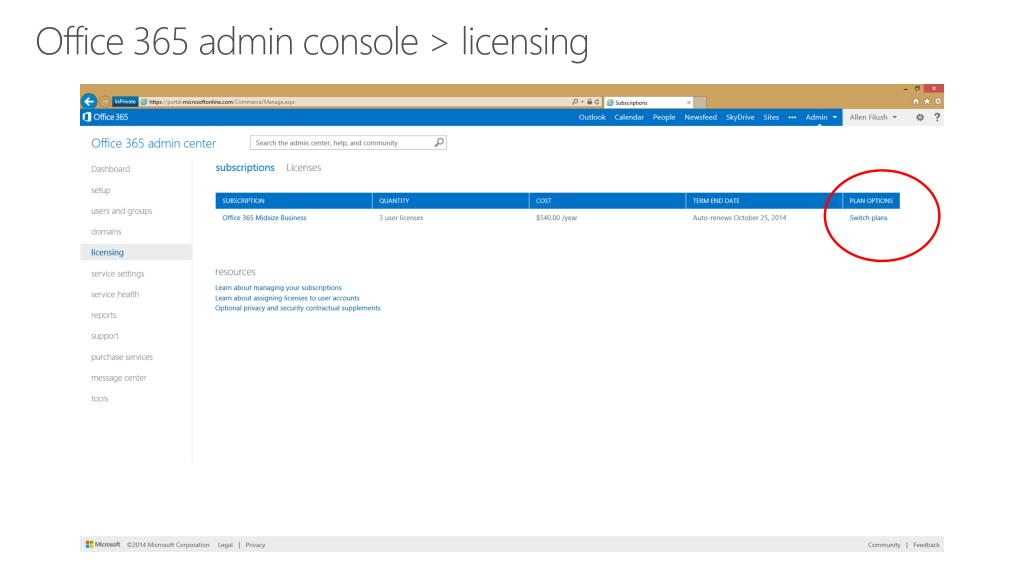Click the browser home icon

click(x=916, y=102)
